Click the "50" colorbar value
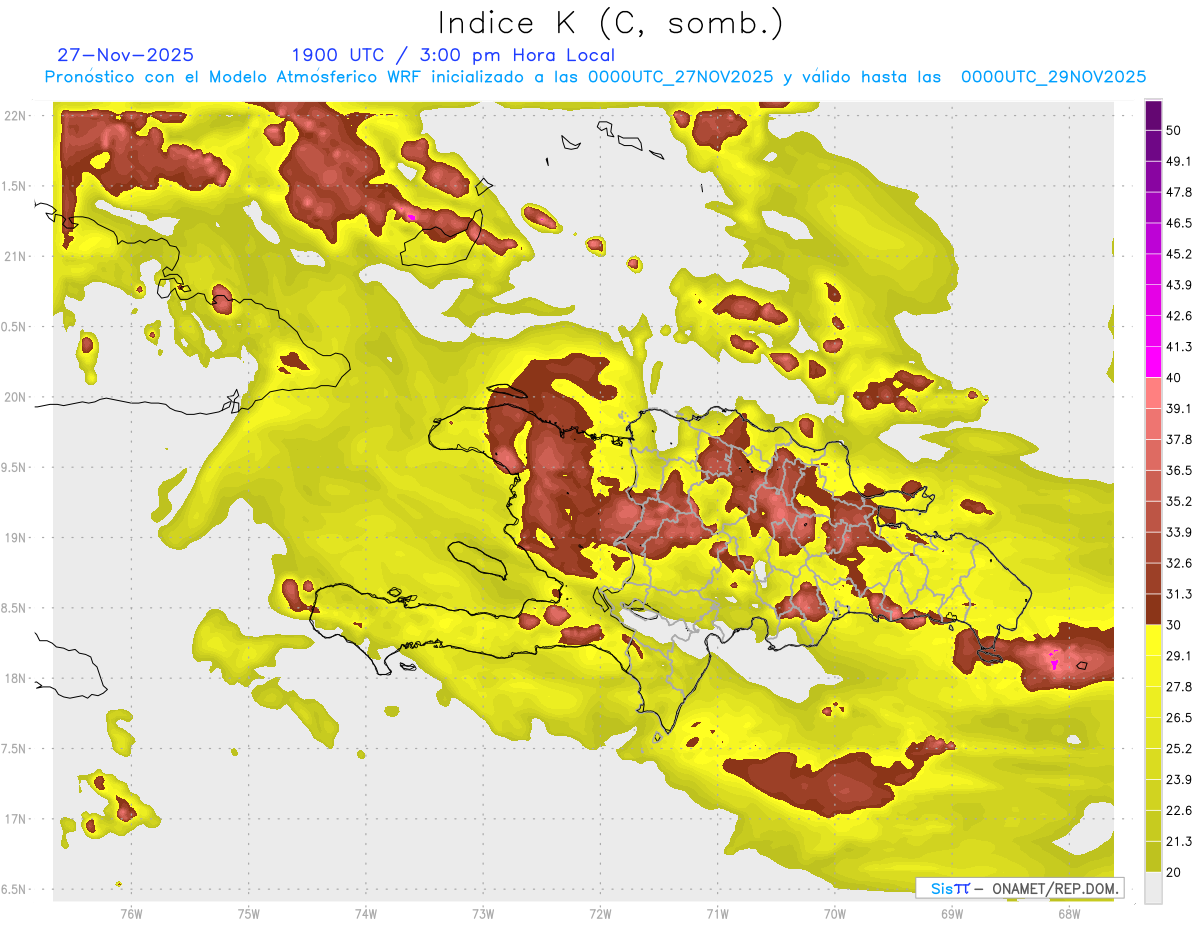 pyautogui.click(x=1173, y=130)
